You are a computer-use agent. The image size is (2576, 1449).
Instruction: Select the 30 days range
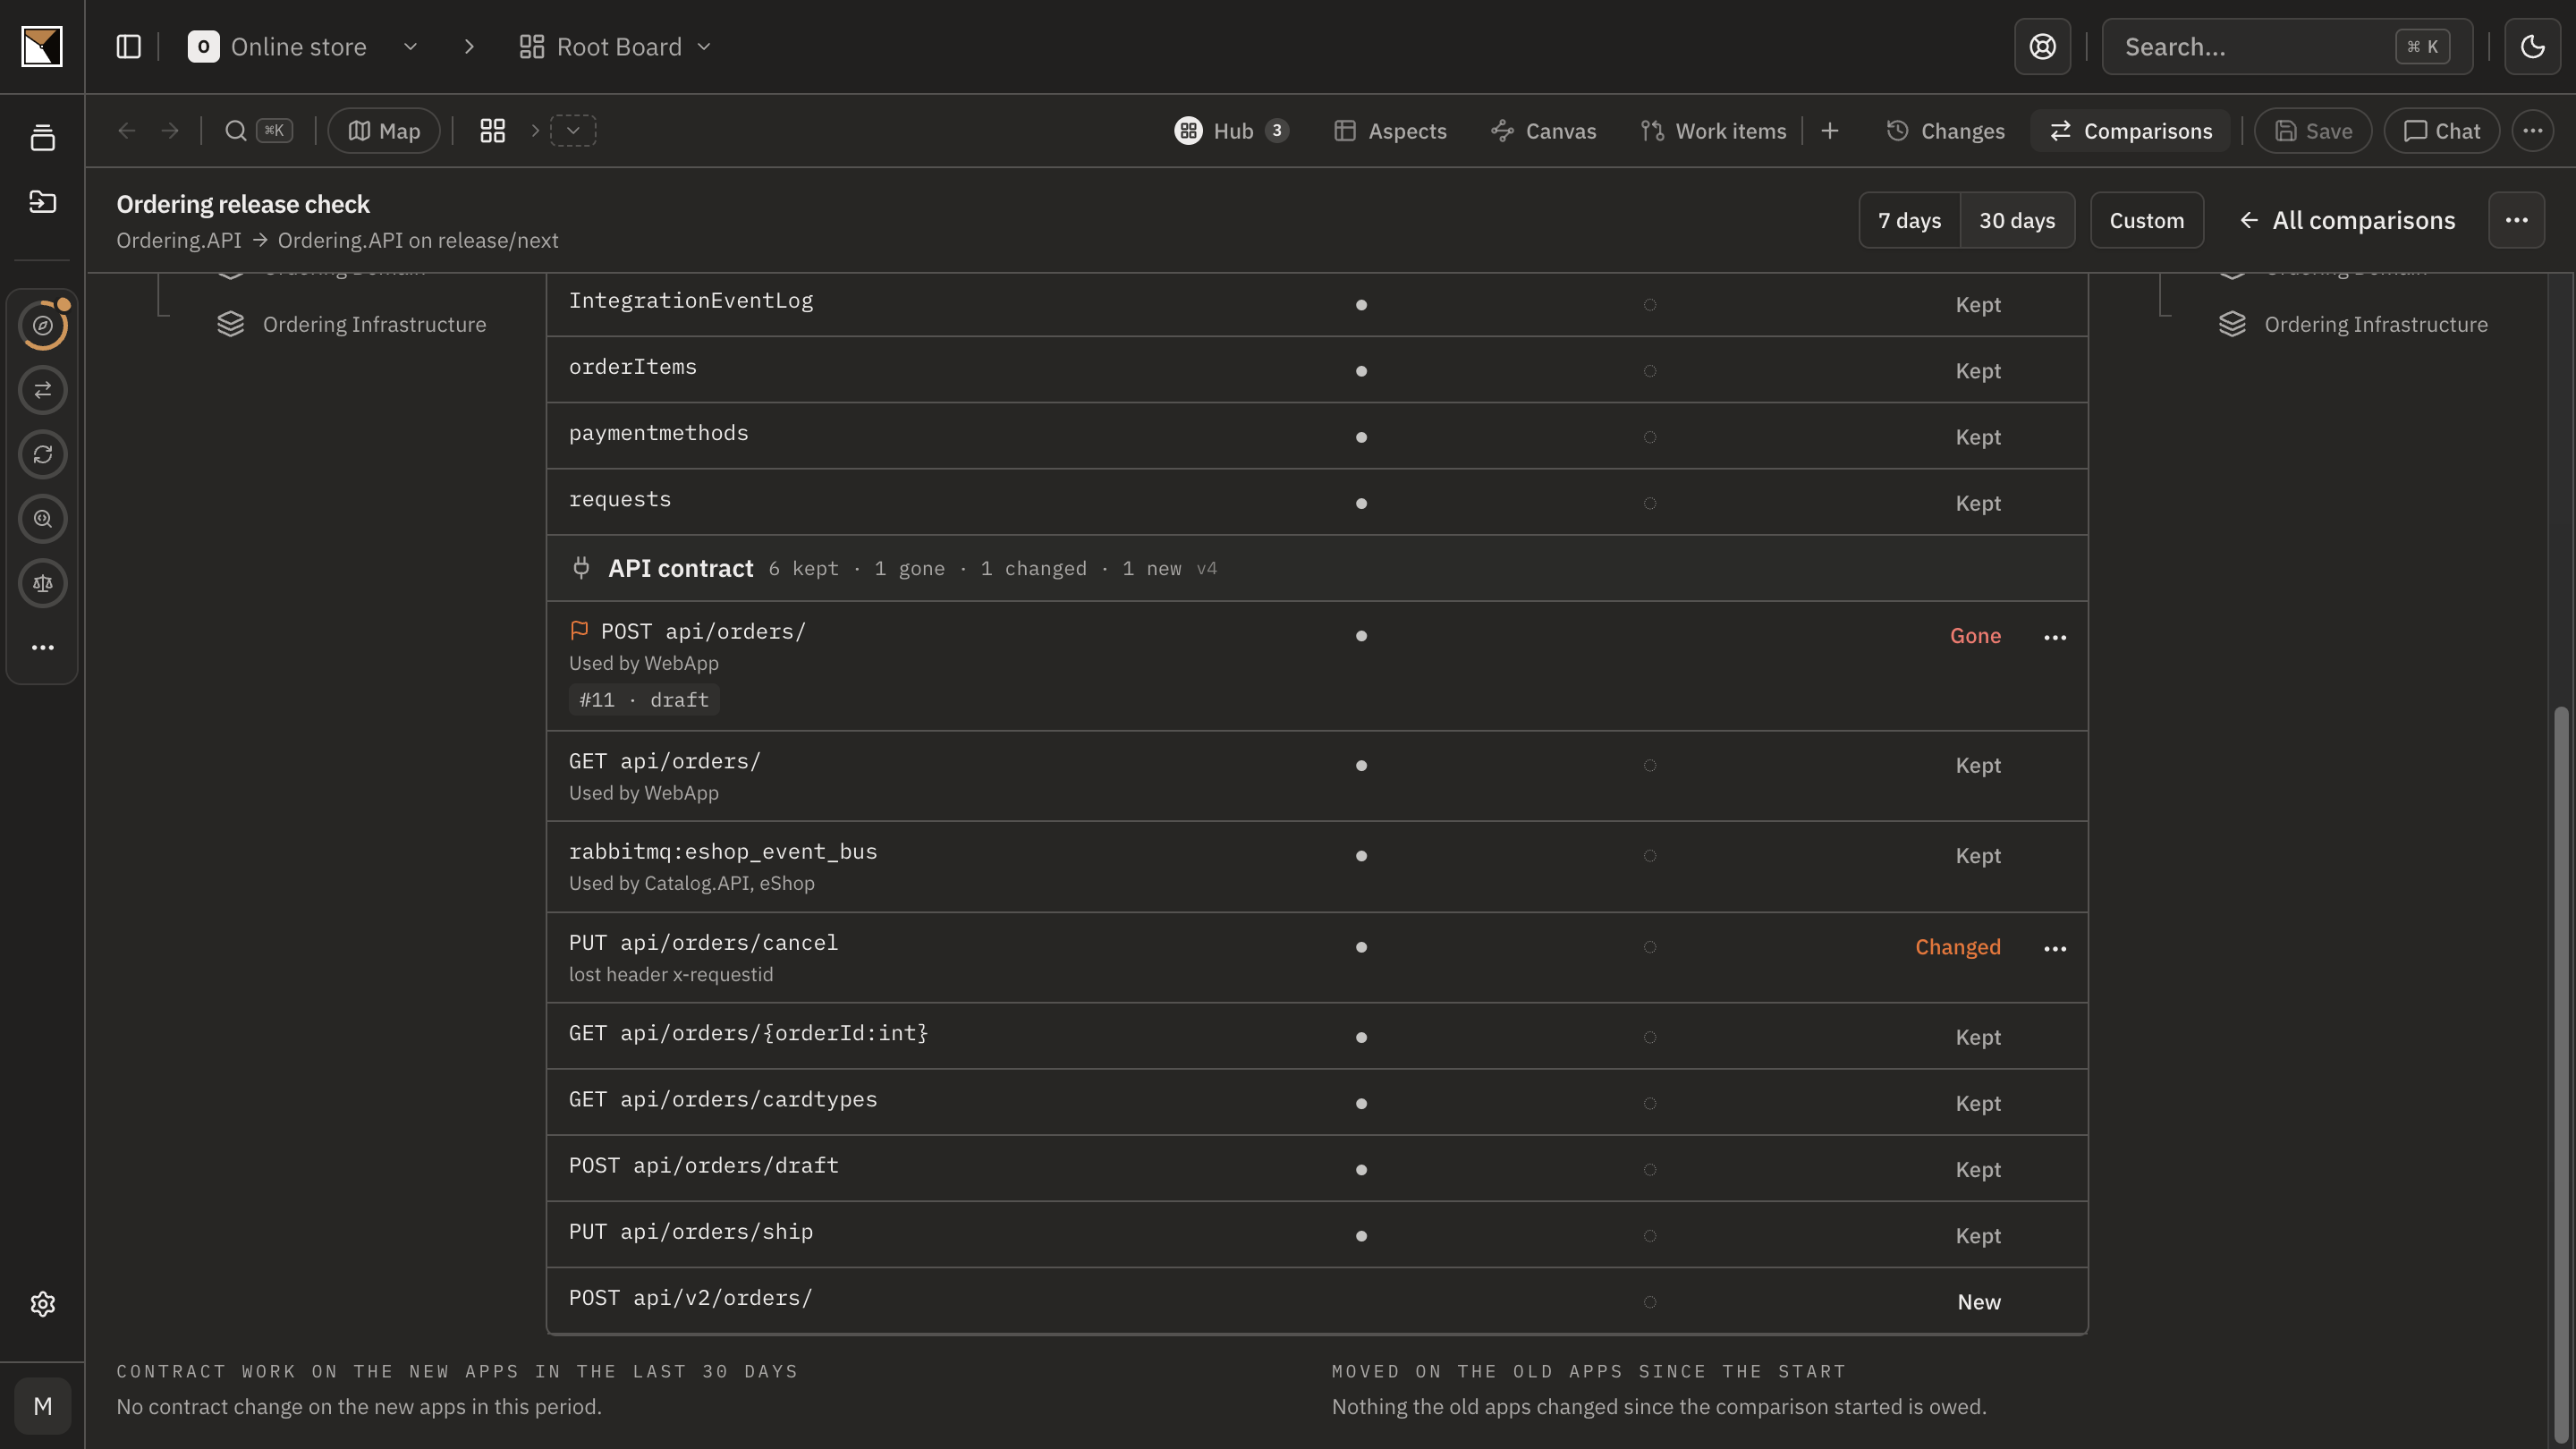[2017, 220]
